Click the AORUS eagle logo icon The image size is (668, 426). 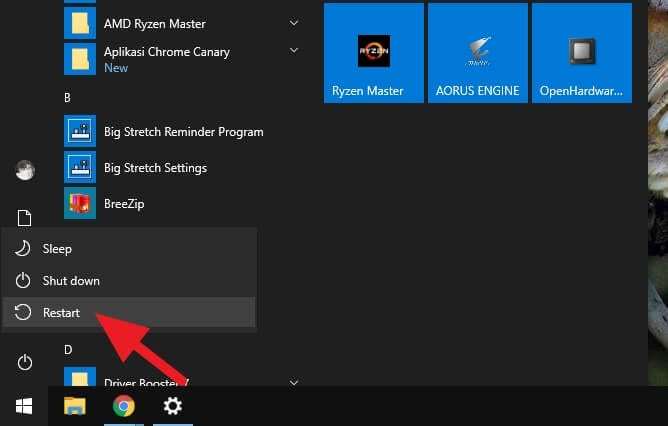[x=479, y=51]
